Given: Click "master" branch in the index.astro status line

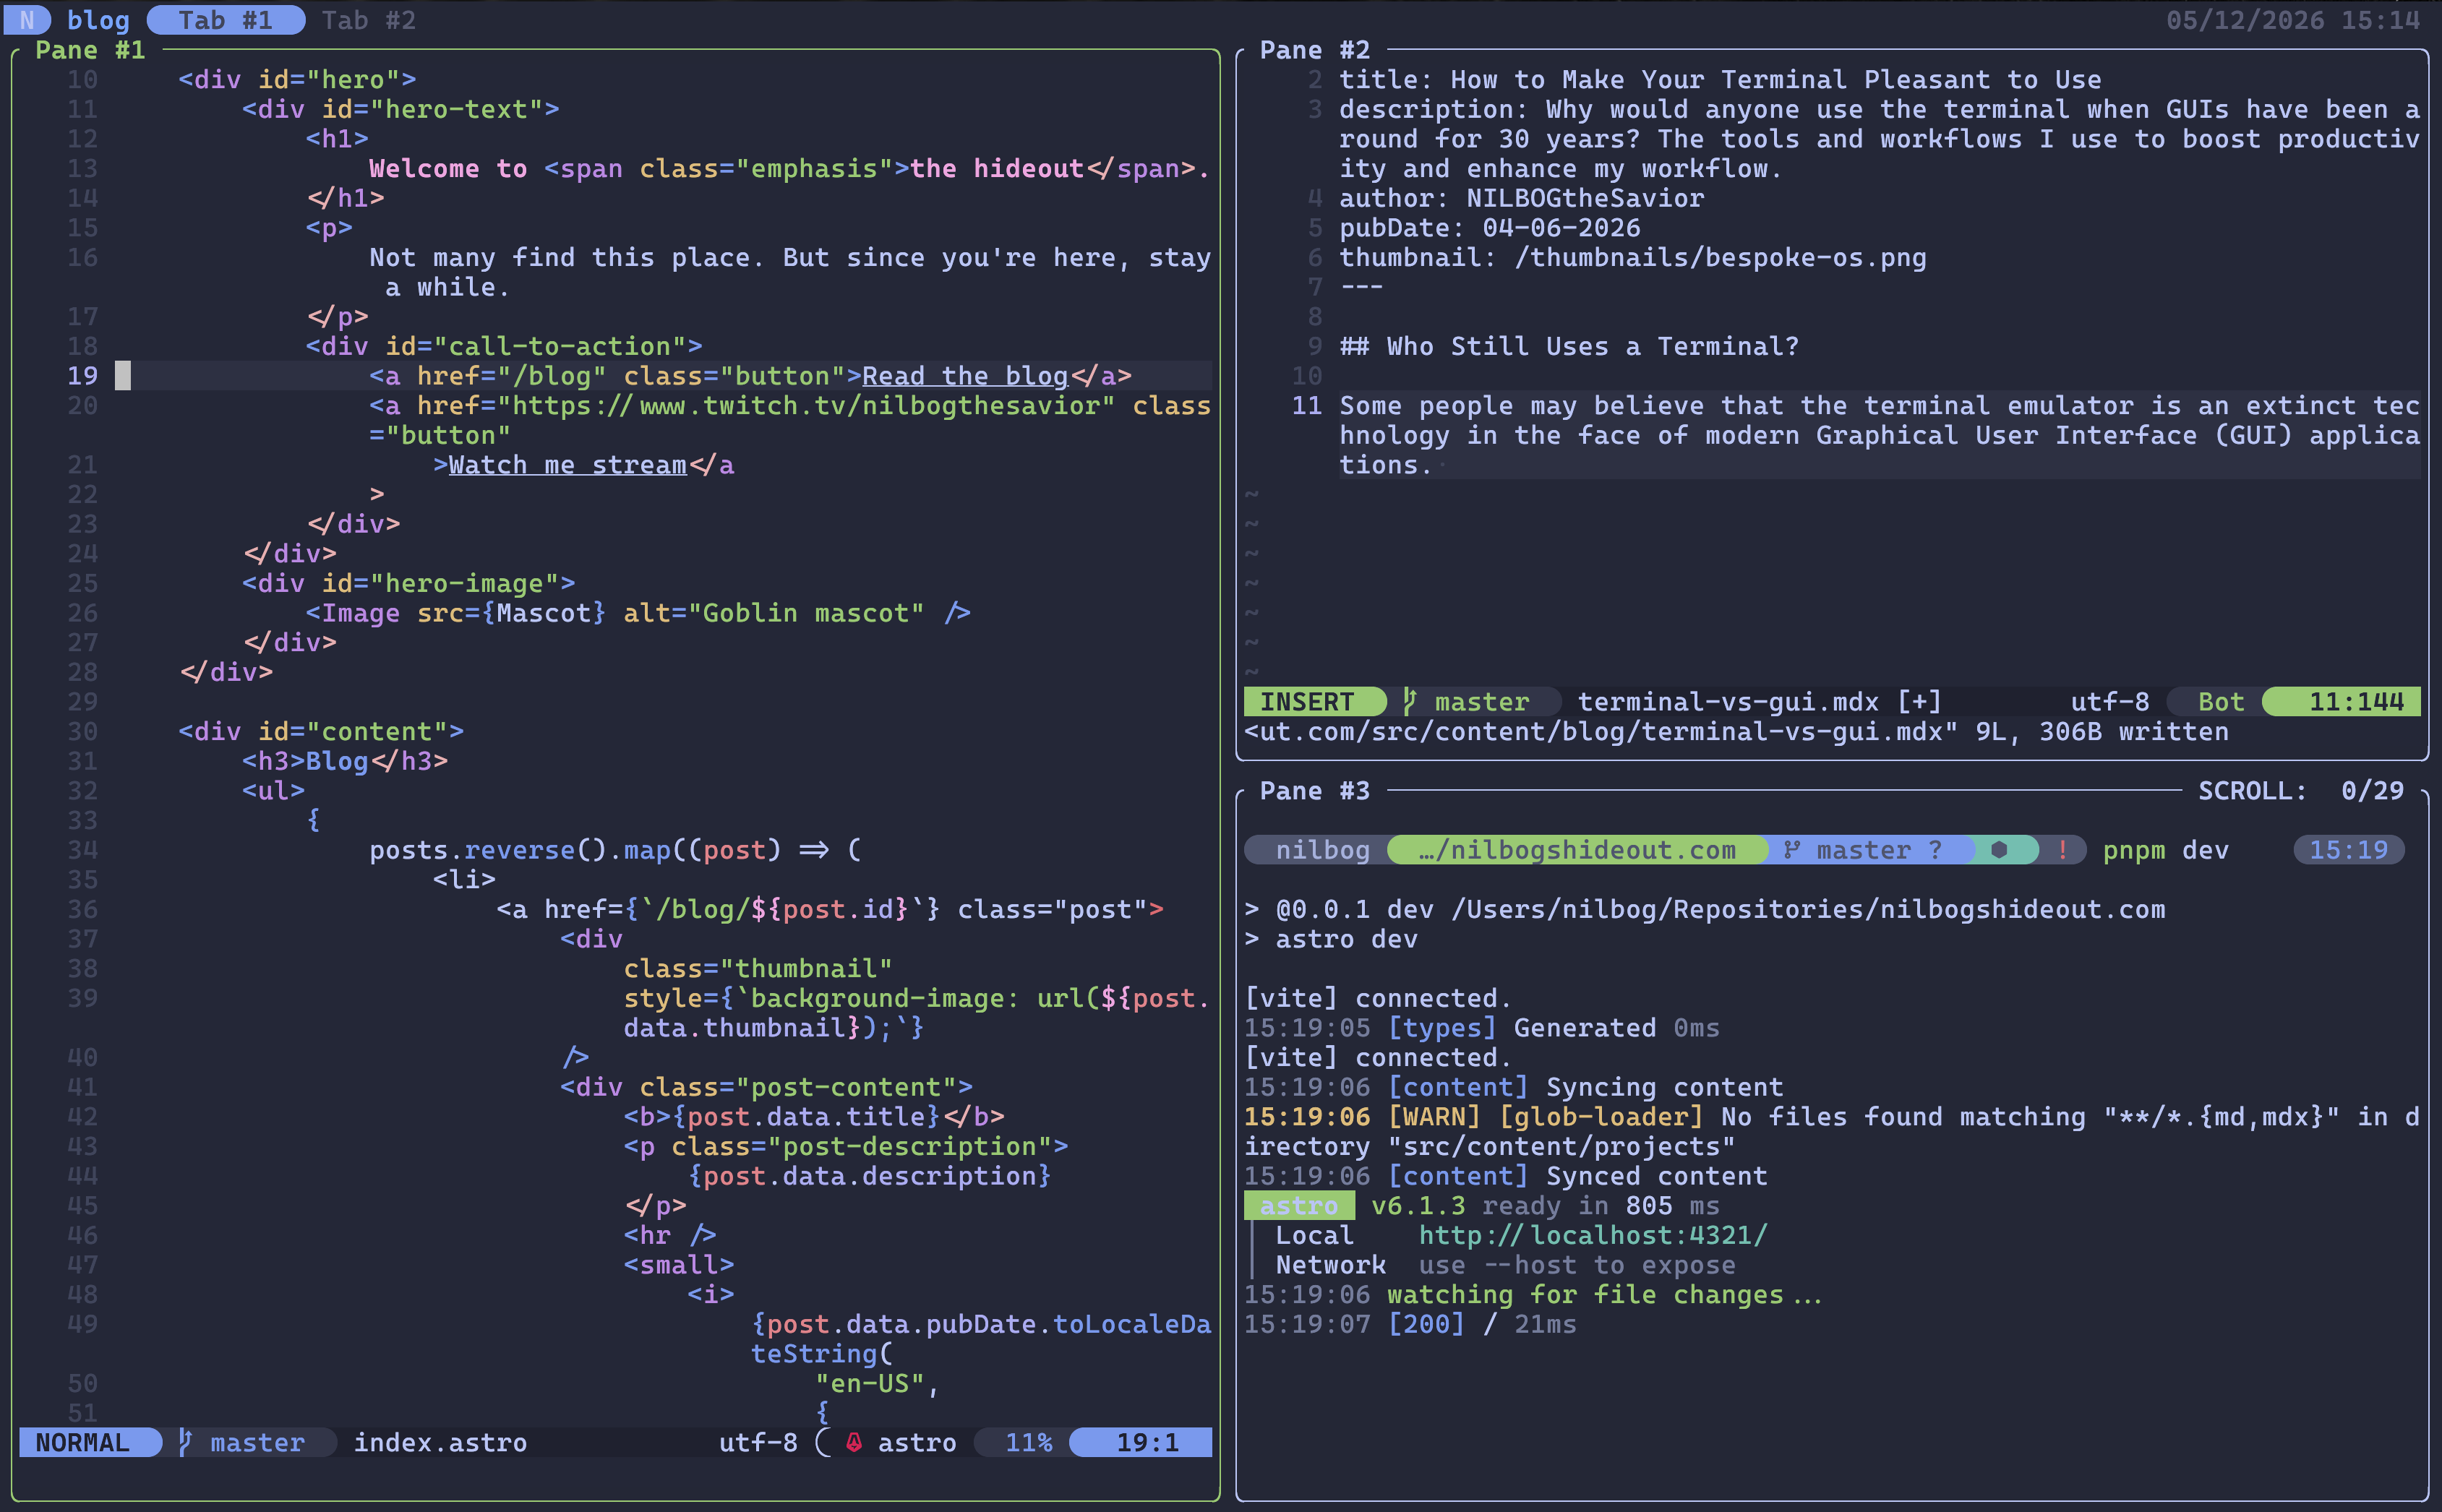Looking at the screenshot, I should [257, 1442].
